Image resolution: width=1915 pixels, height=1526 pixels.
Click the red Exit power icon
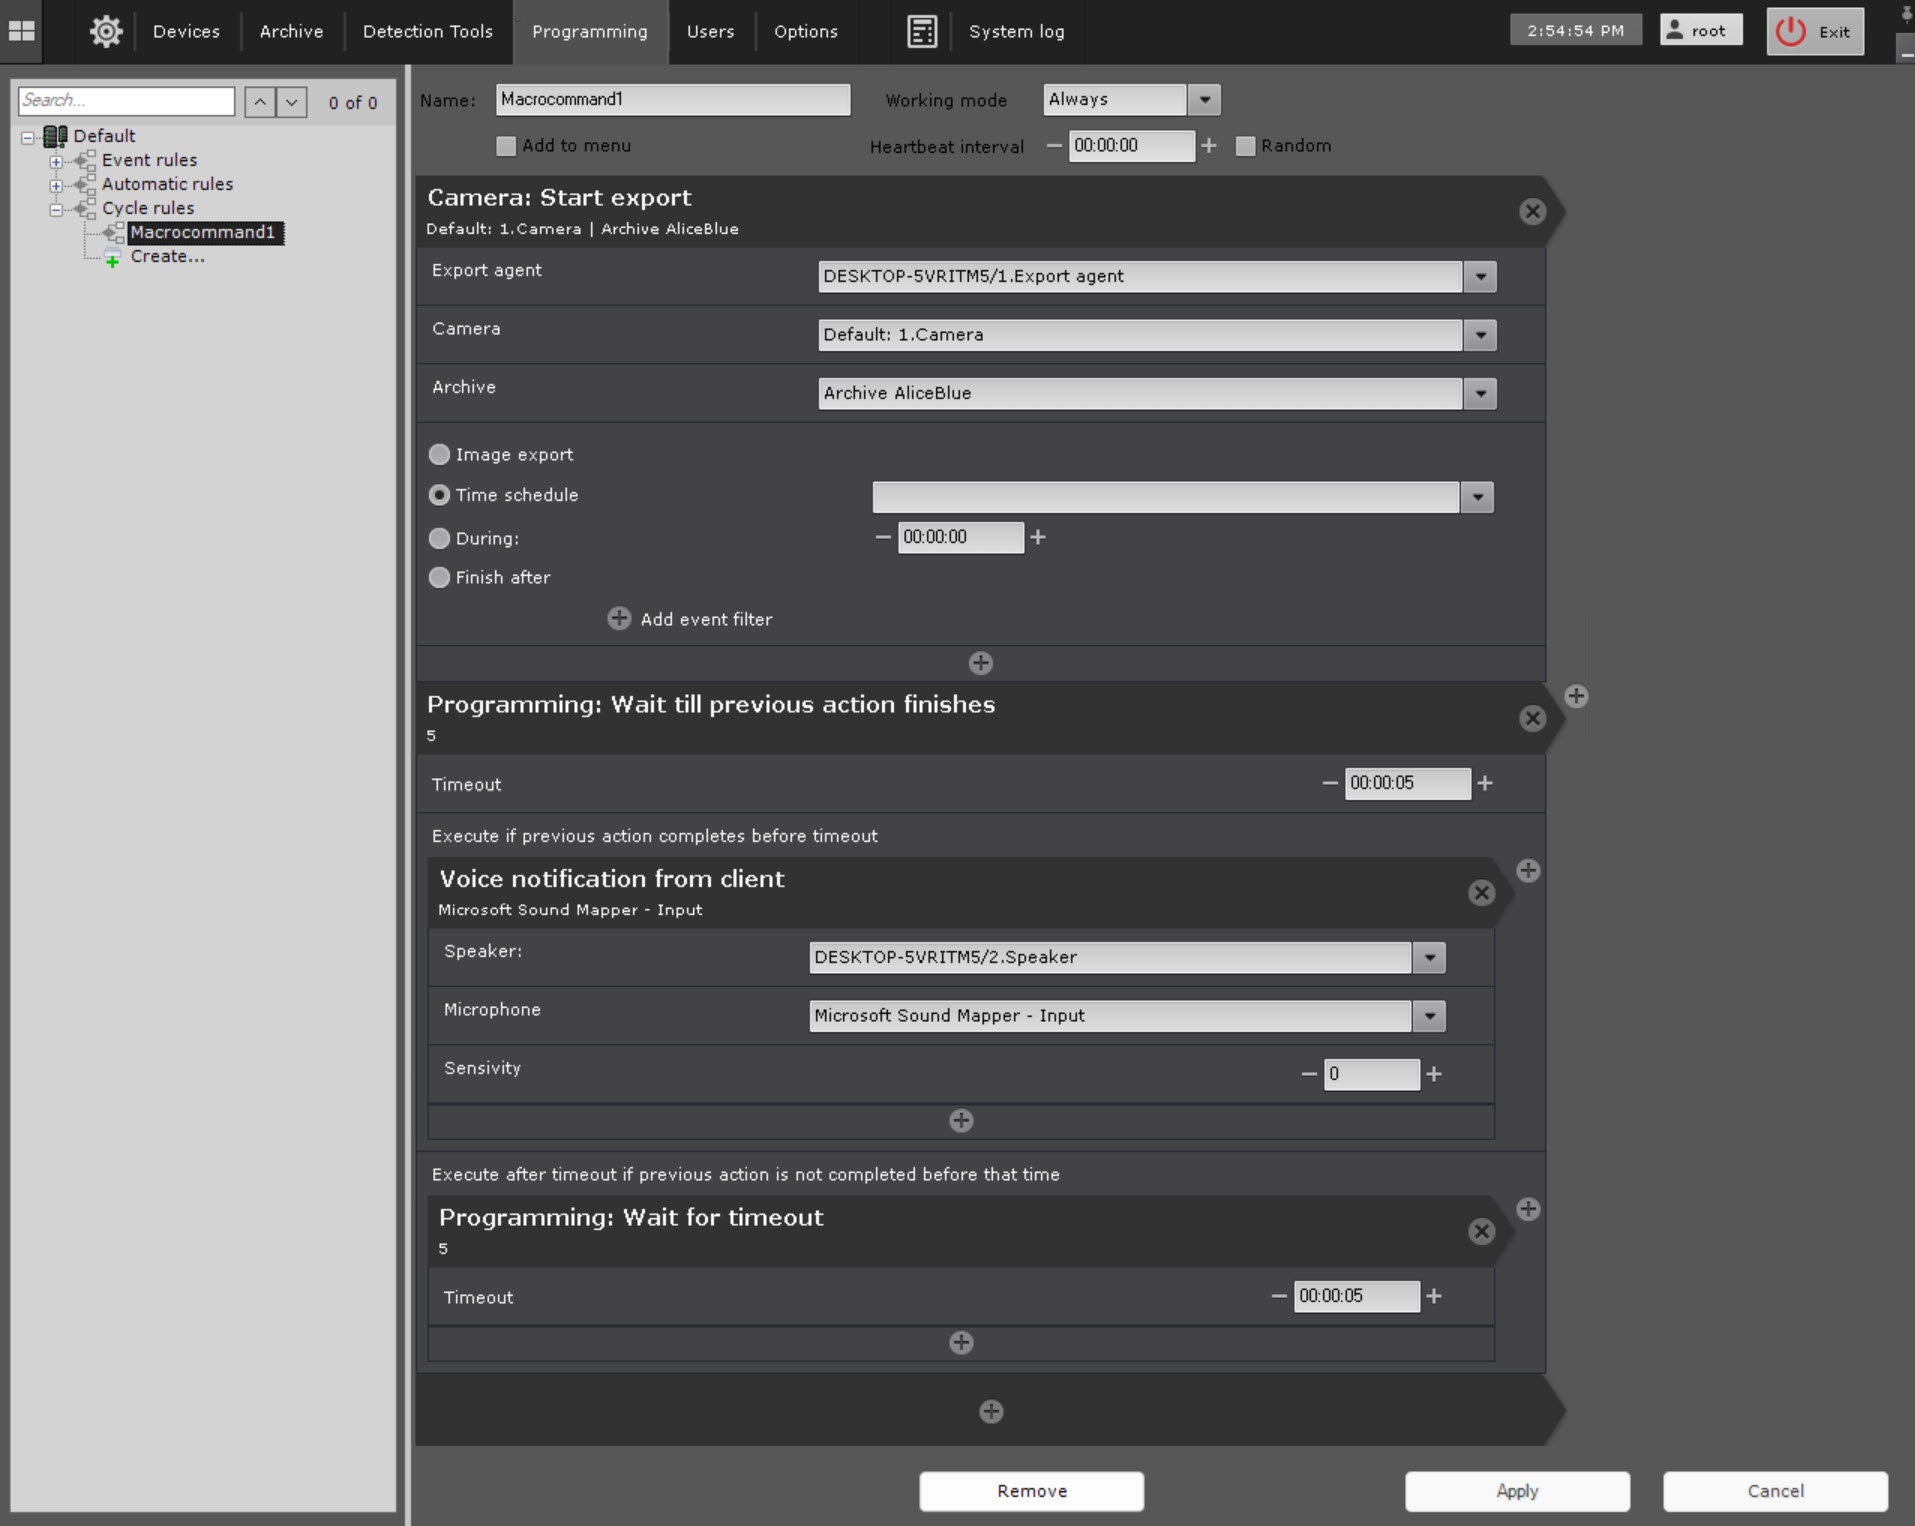(1790, 31)
